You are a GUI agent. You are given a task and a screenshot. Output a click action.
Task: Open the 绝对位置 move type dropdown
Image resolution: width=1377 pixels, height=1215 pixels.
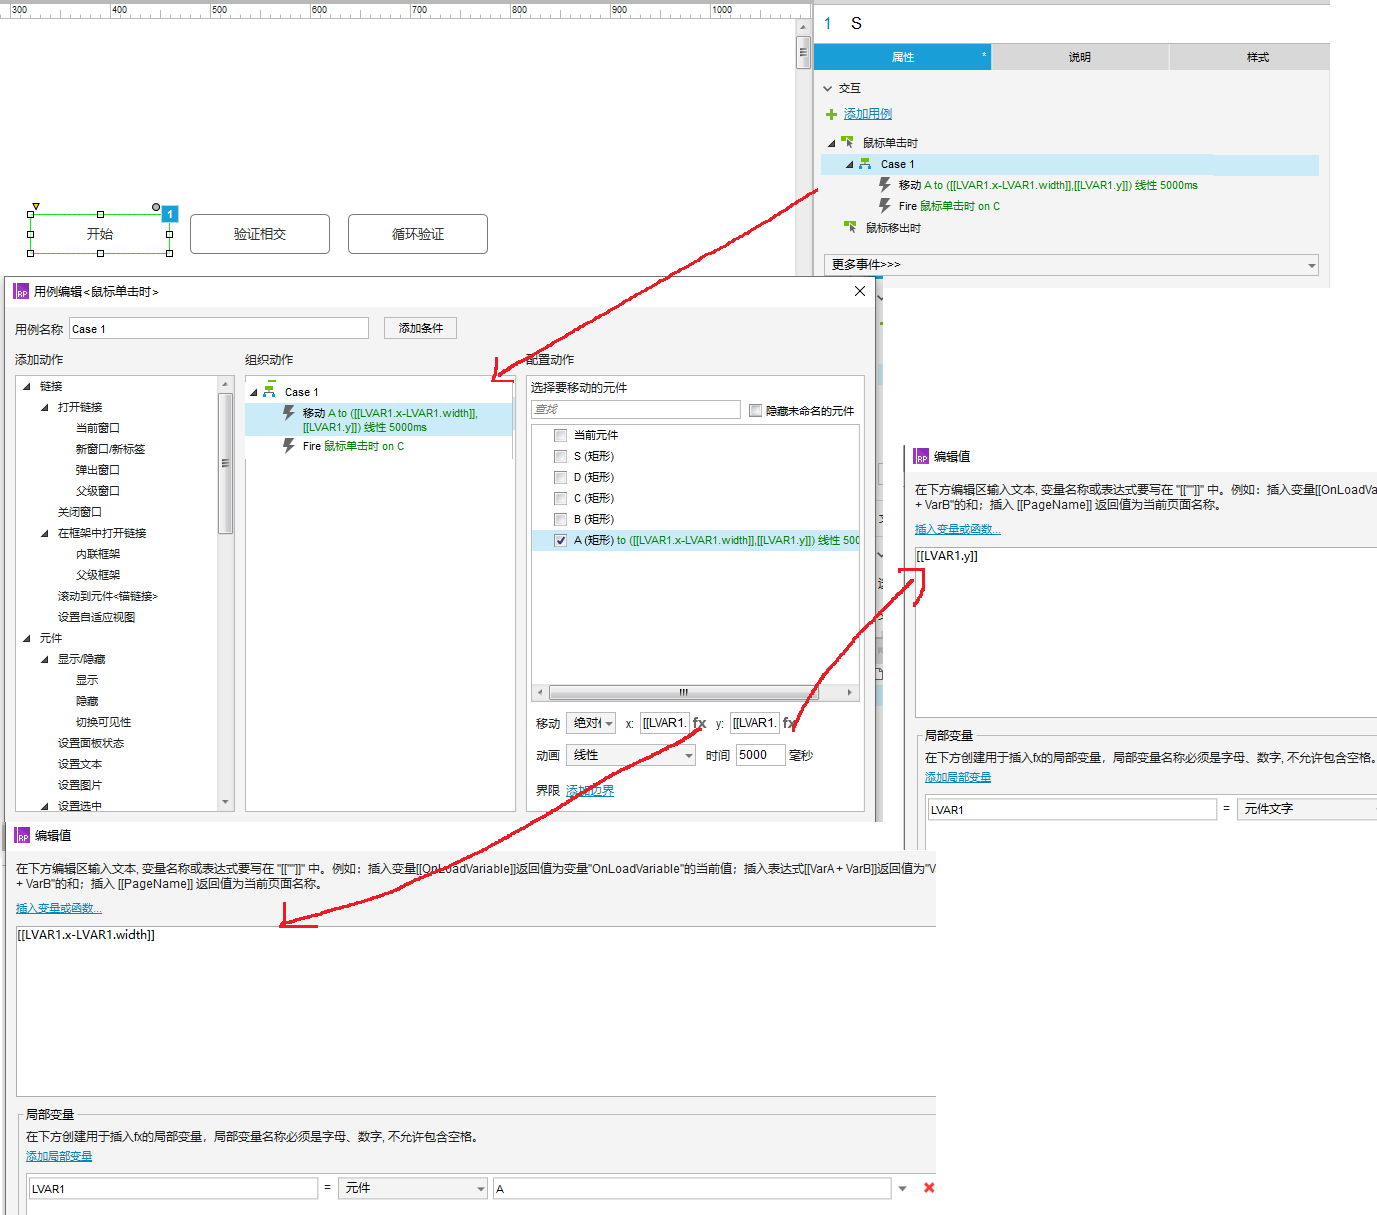(591, 723)
